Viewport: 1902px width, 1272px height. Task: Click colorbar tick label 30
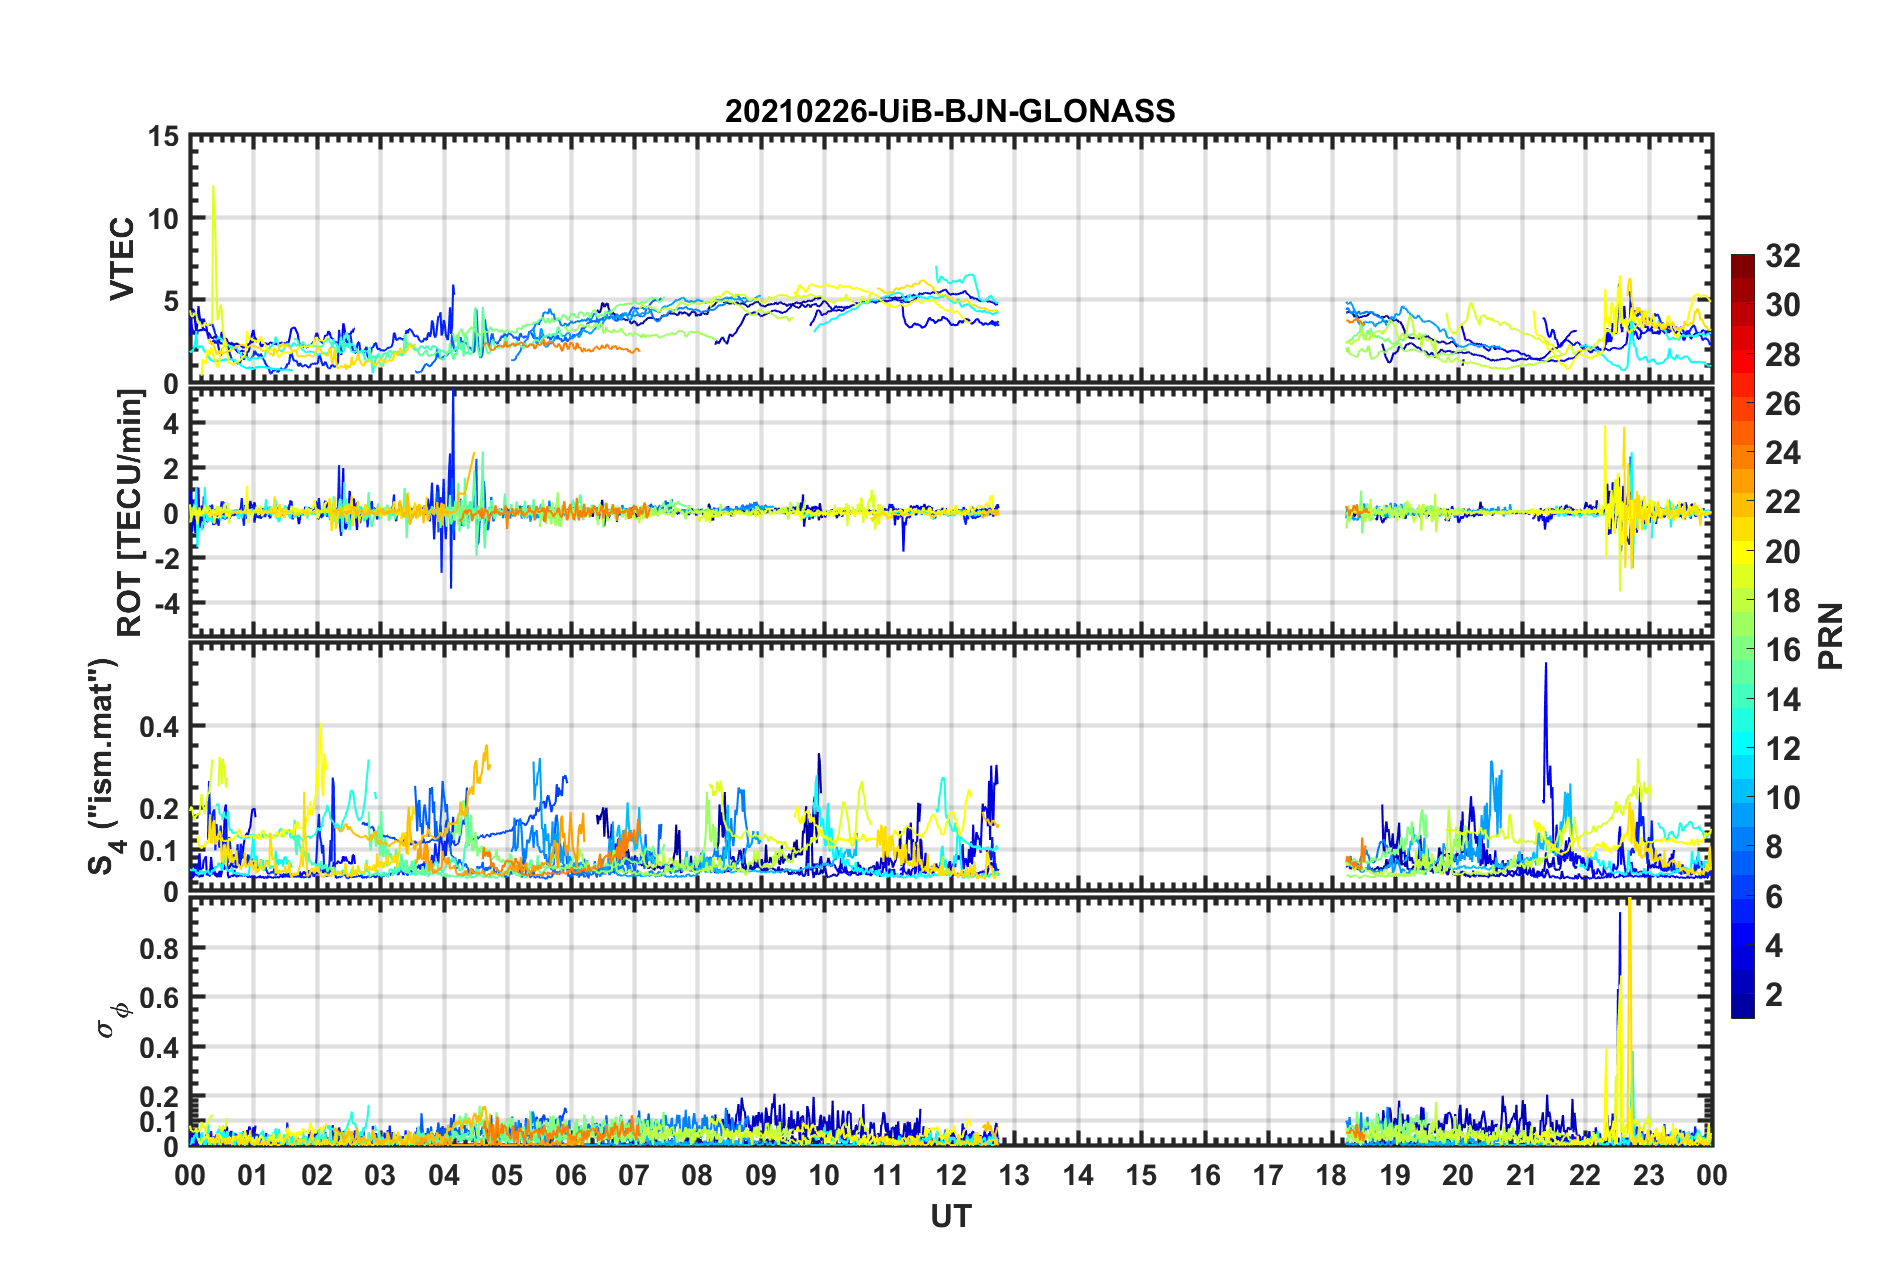click(x=1783, y=305)
